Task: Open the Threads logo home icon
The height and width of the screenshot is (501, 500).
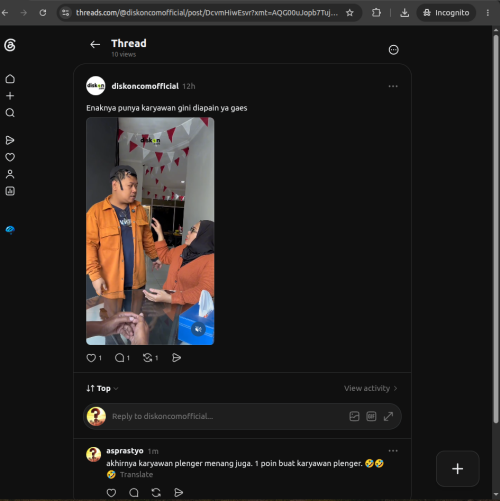Action: (10, 45)
